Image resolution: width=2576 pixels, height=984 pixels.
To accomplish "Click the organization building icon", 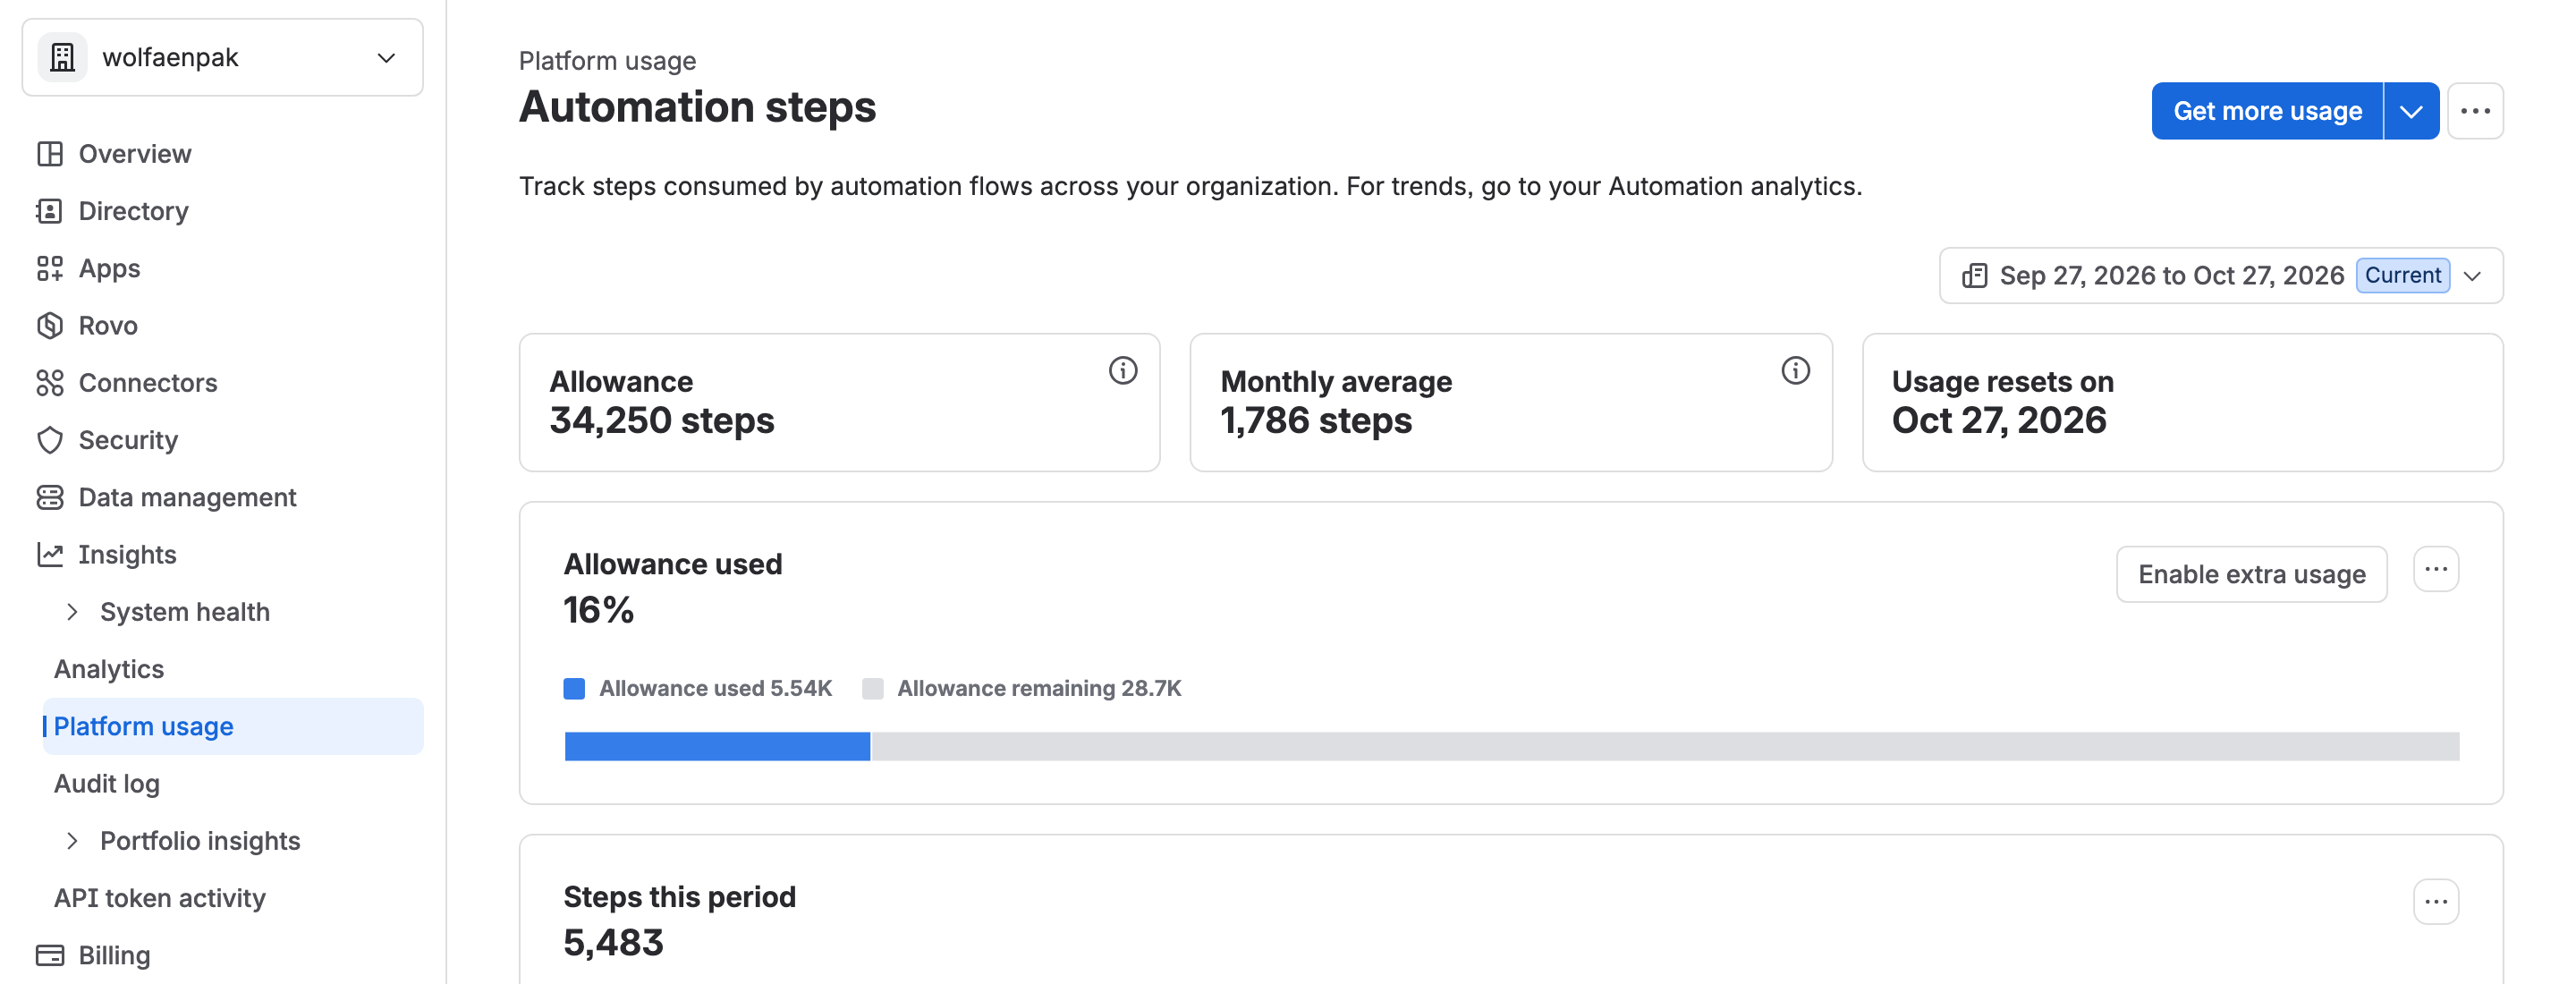I will pos(62,57).
